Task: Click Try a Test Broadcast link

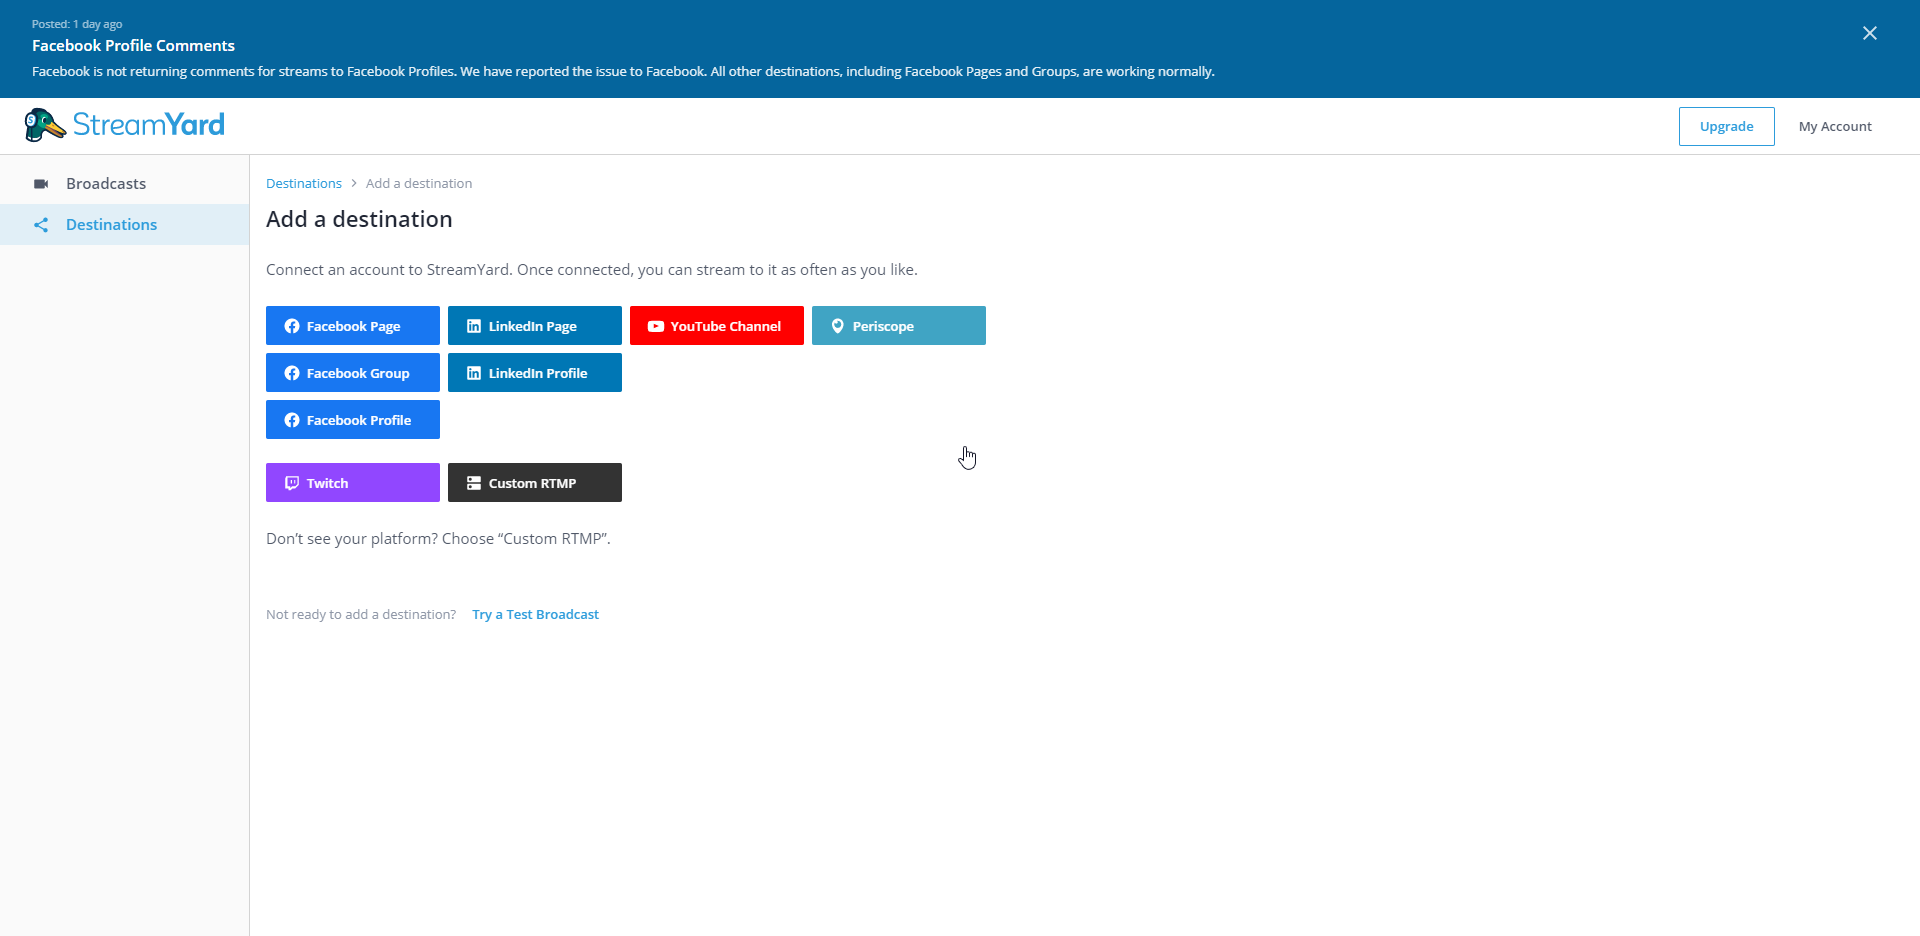Action: click(x=535, y=614)
